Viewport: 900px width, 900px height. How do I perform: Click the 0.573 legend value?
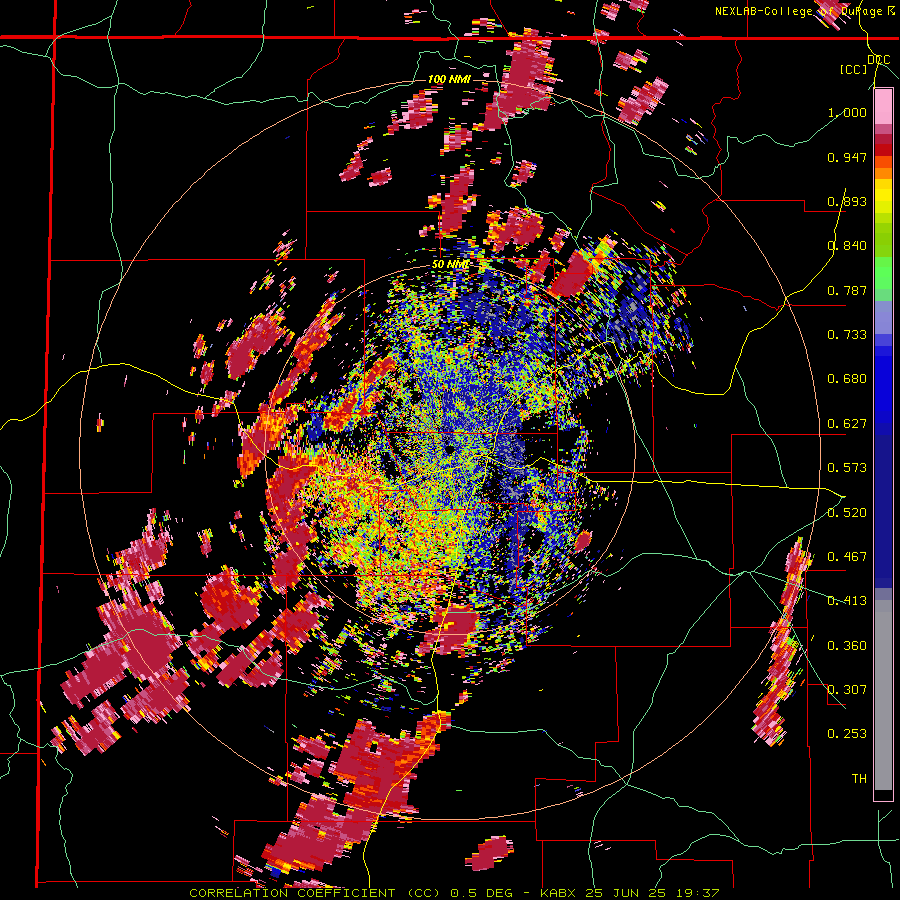[x=847, y=468]
